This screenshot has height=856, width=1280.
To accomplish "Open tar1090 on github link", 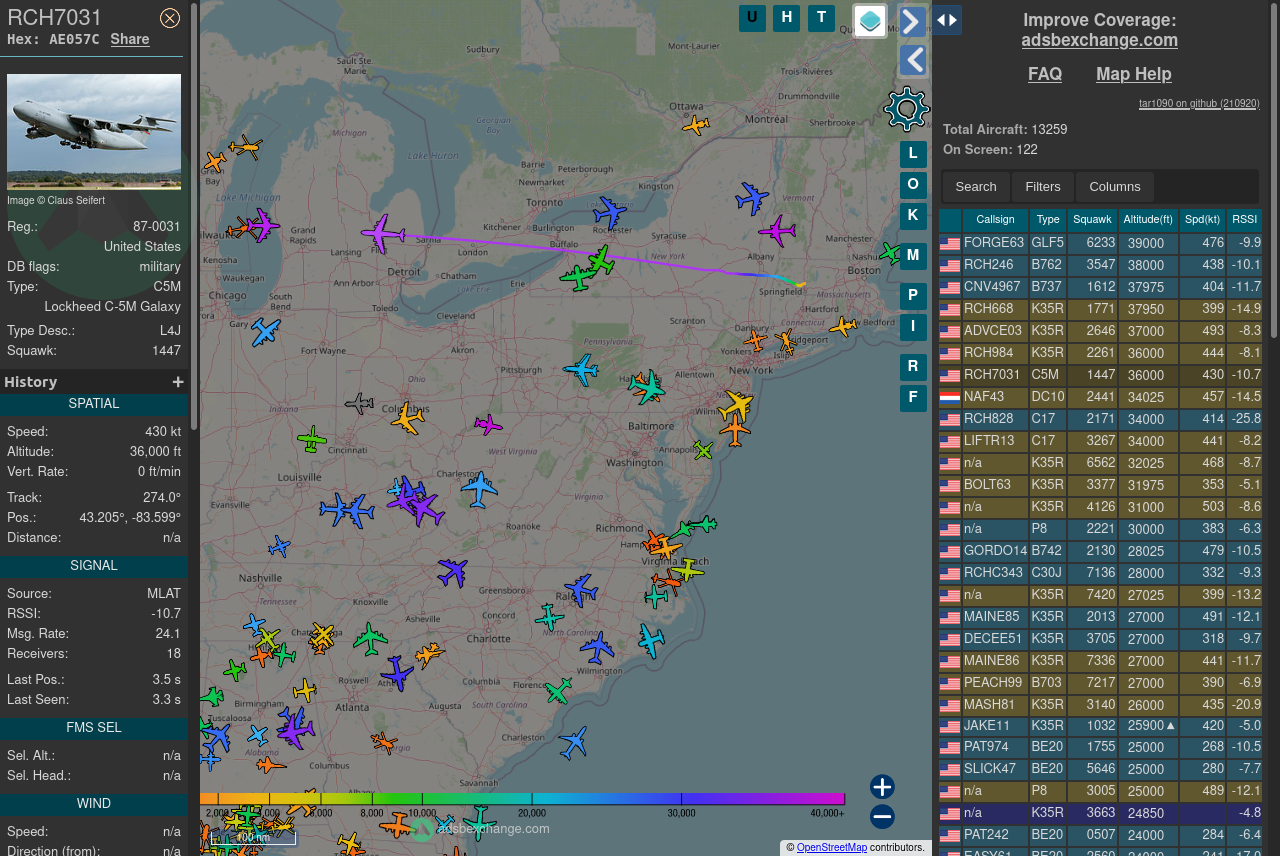I will (x=1199, y=103).
